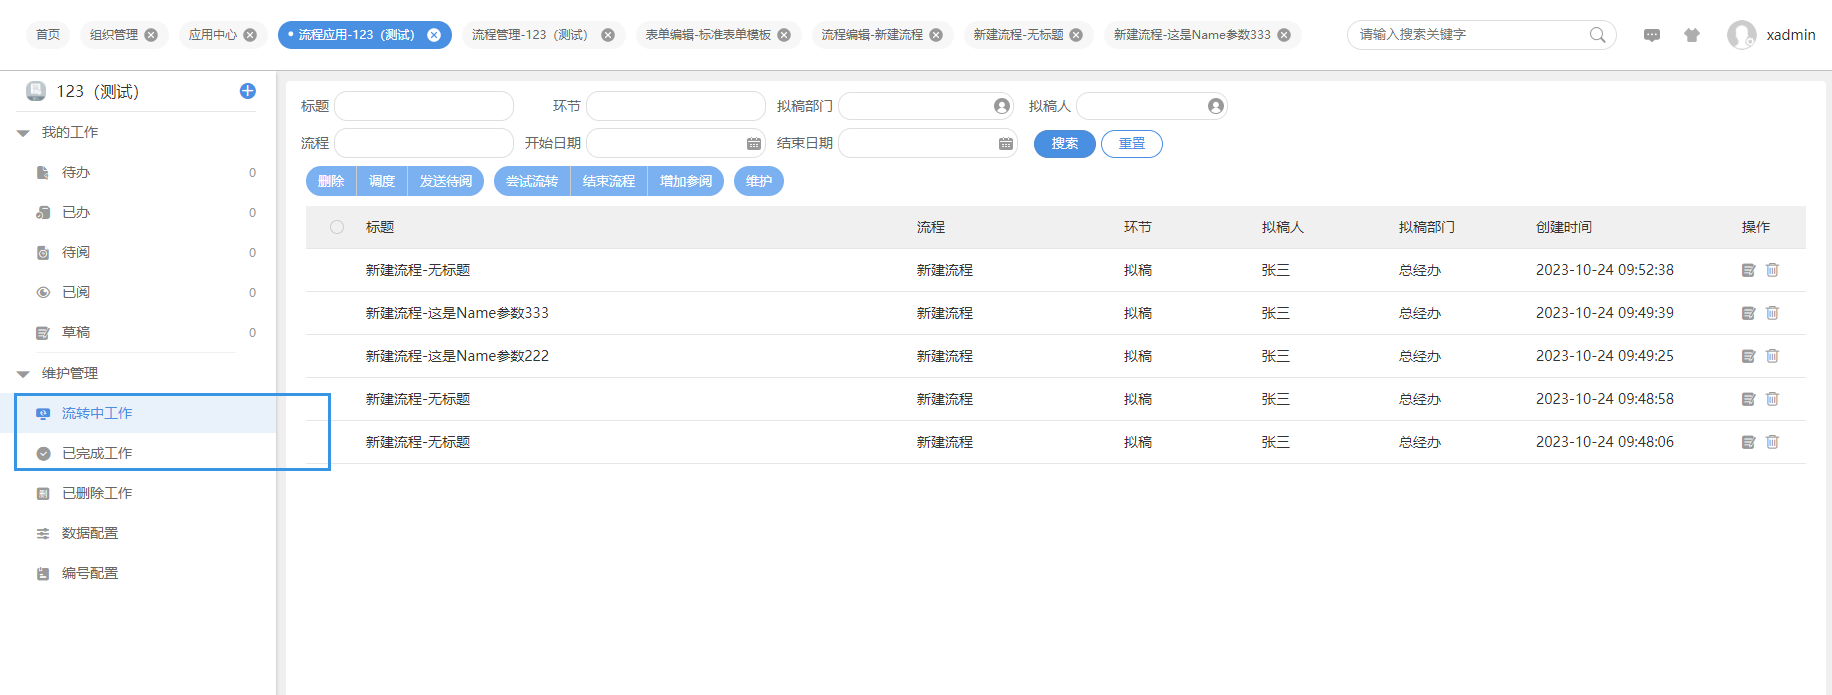Click the 重置 button
Screen dimensions: 1832x695
point(1132,144)
